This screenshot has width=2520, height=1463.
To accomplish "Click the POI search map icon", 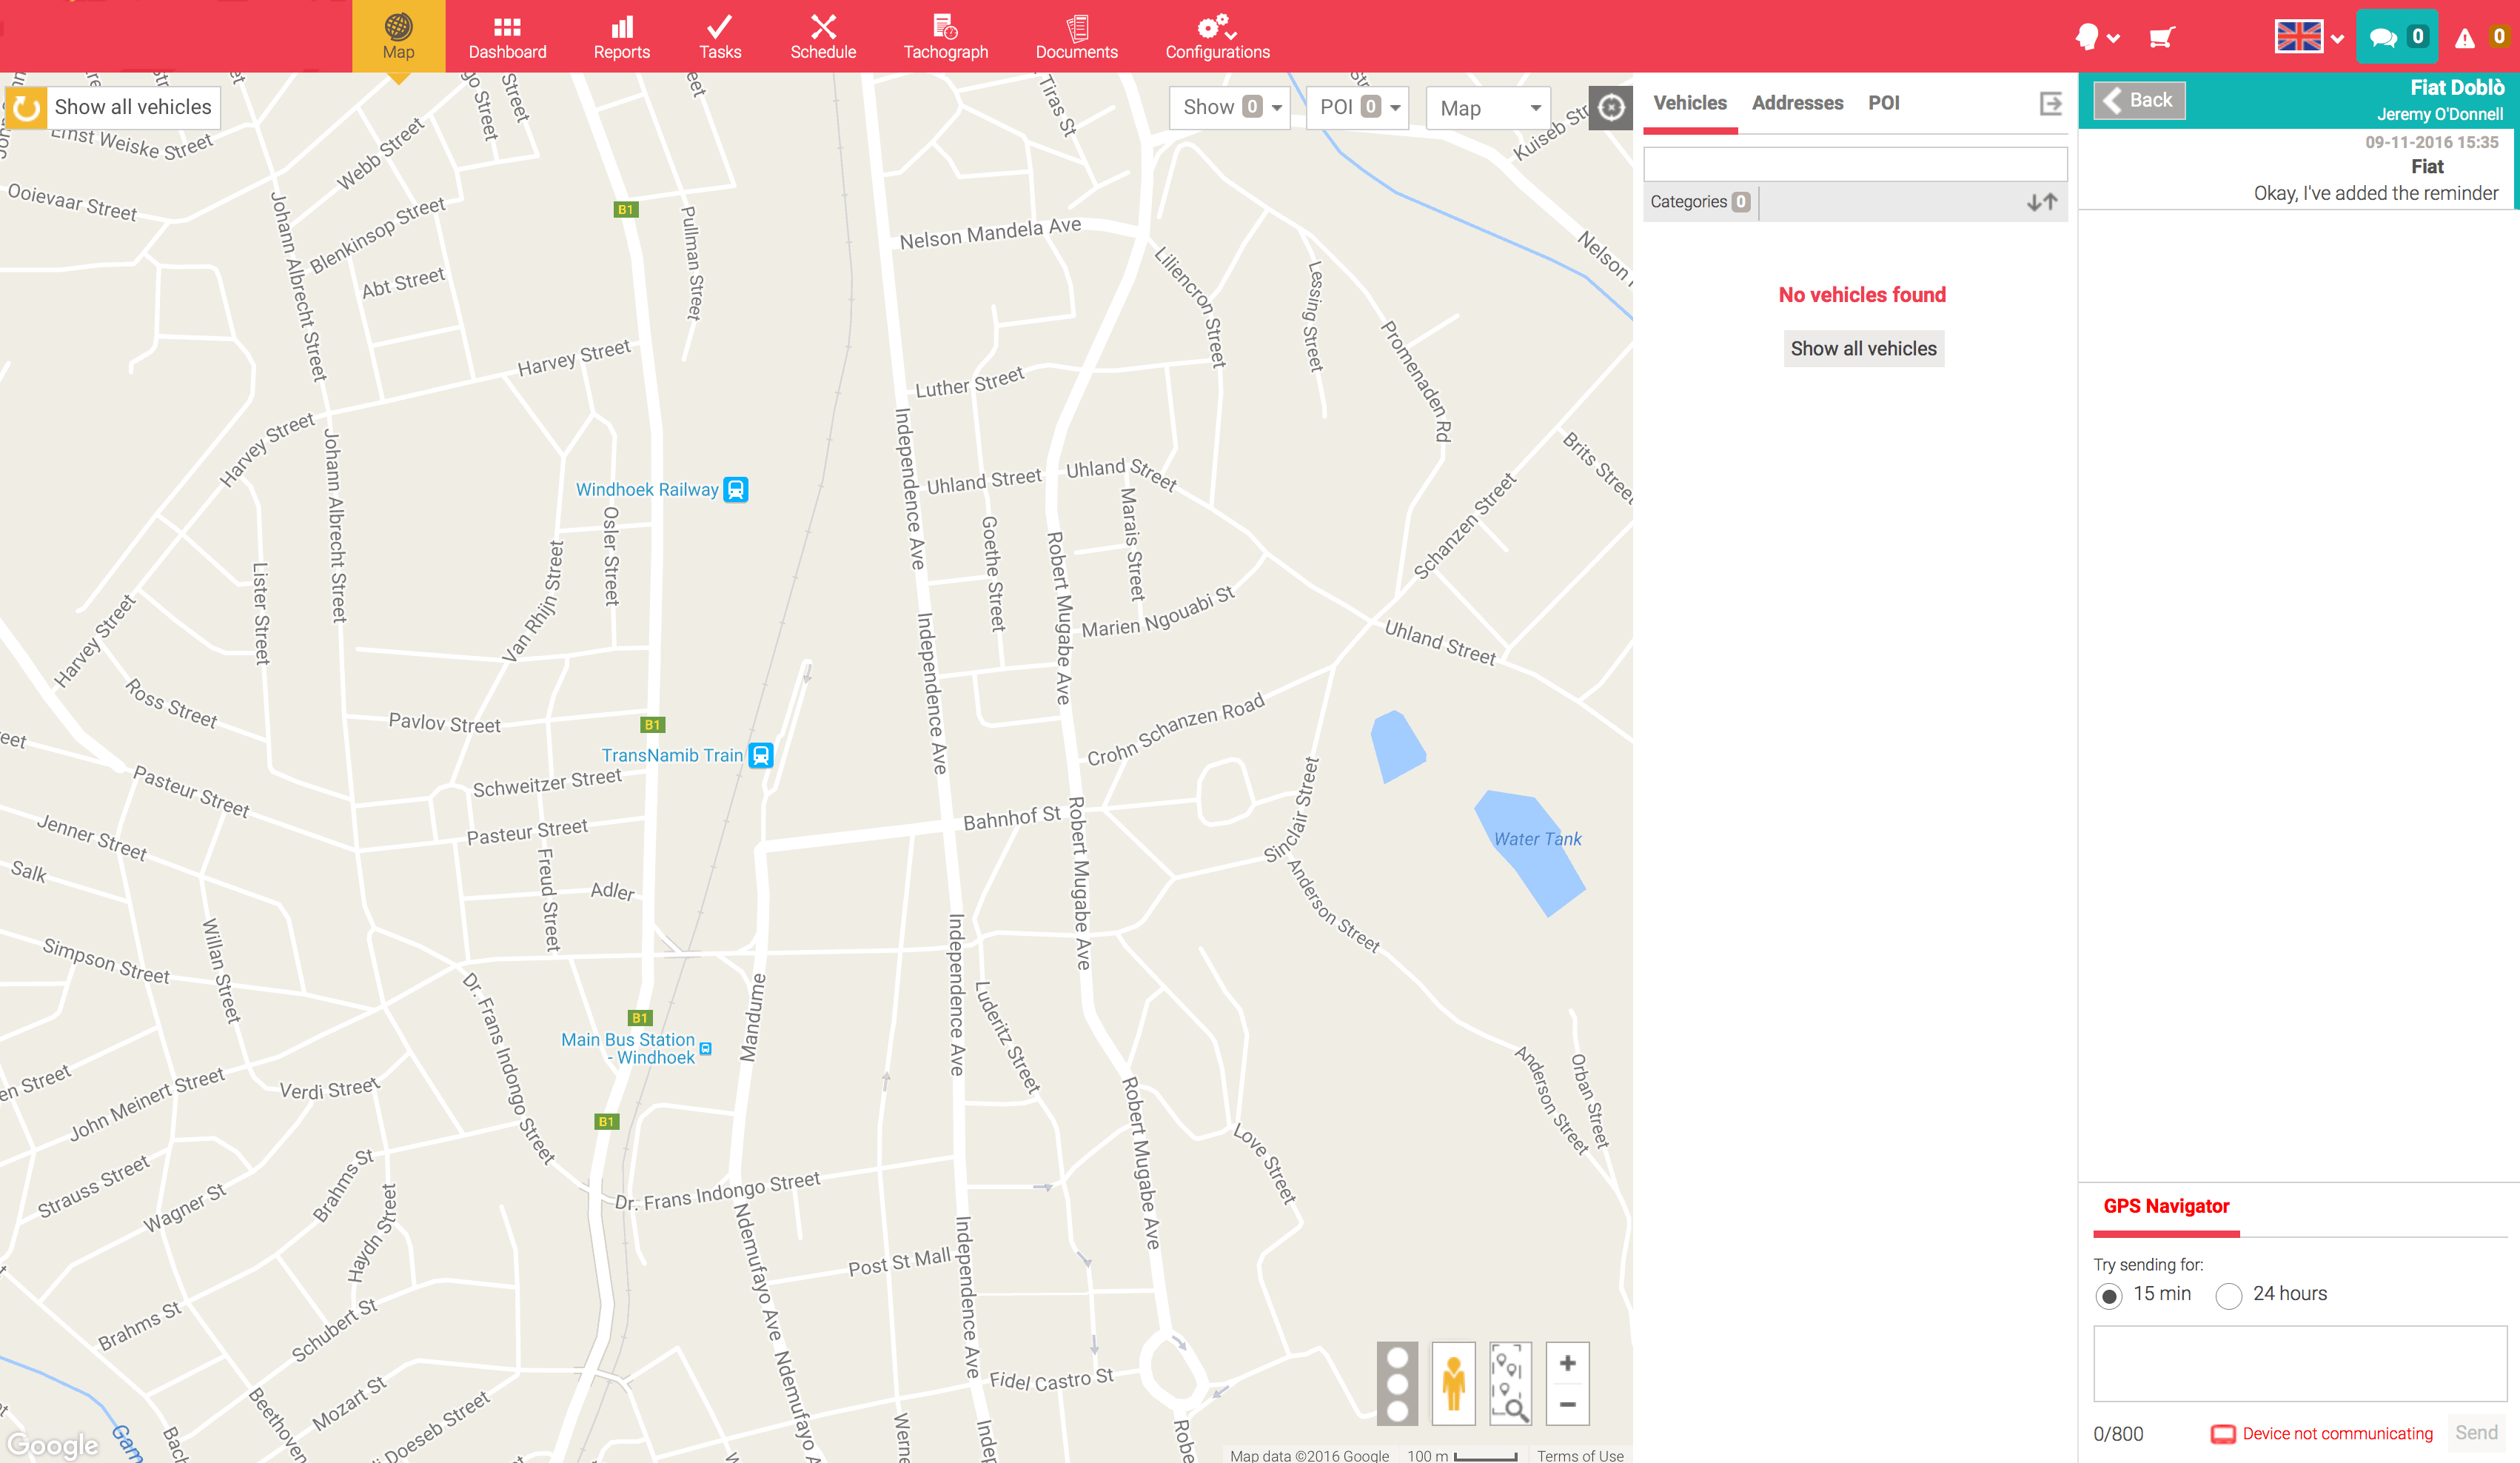I will pyautogui.click(x=1510, y=1384).
